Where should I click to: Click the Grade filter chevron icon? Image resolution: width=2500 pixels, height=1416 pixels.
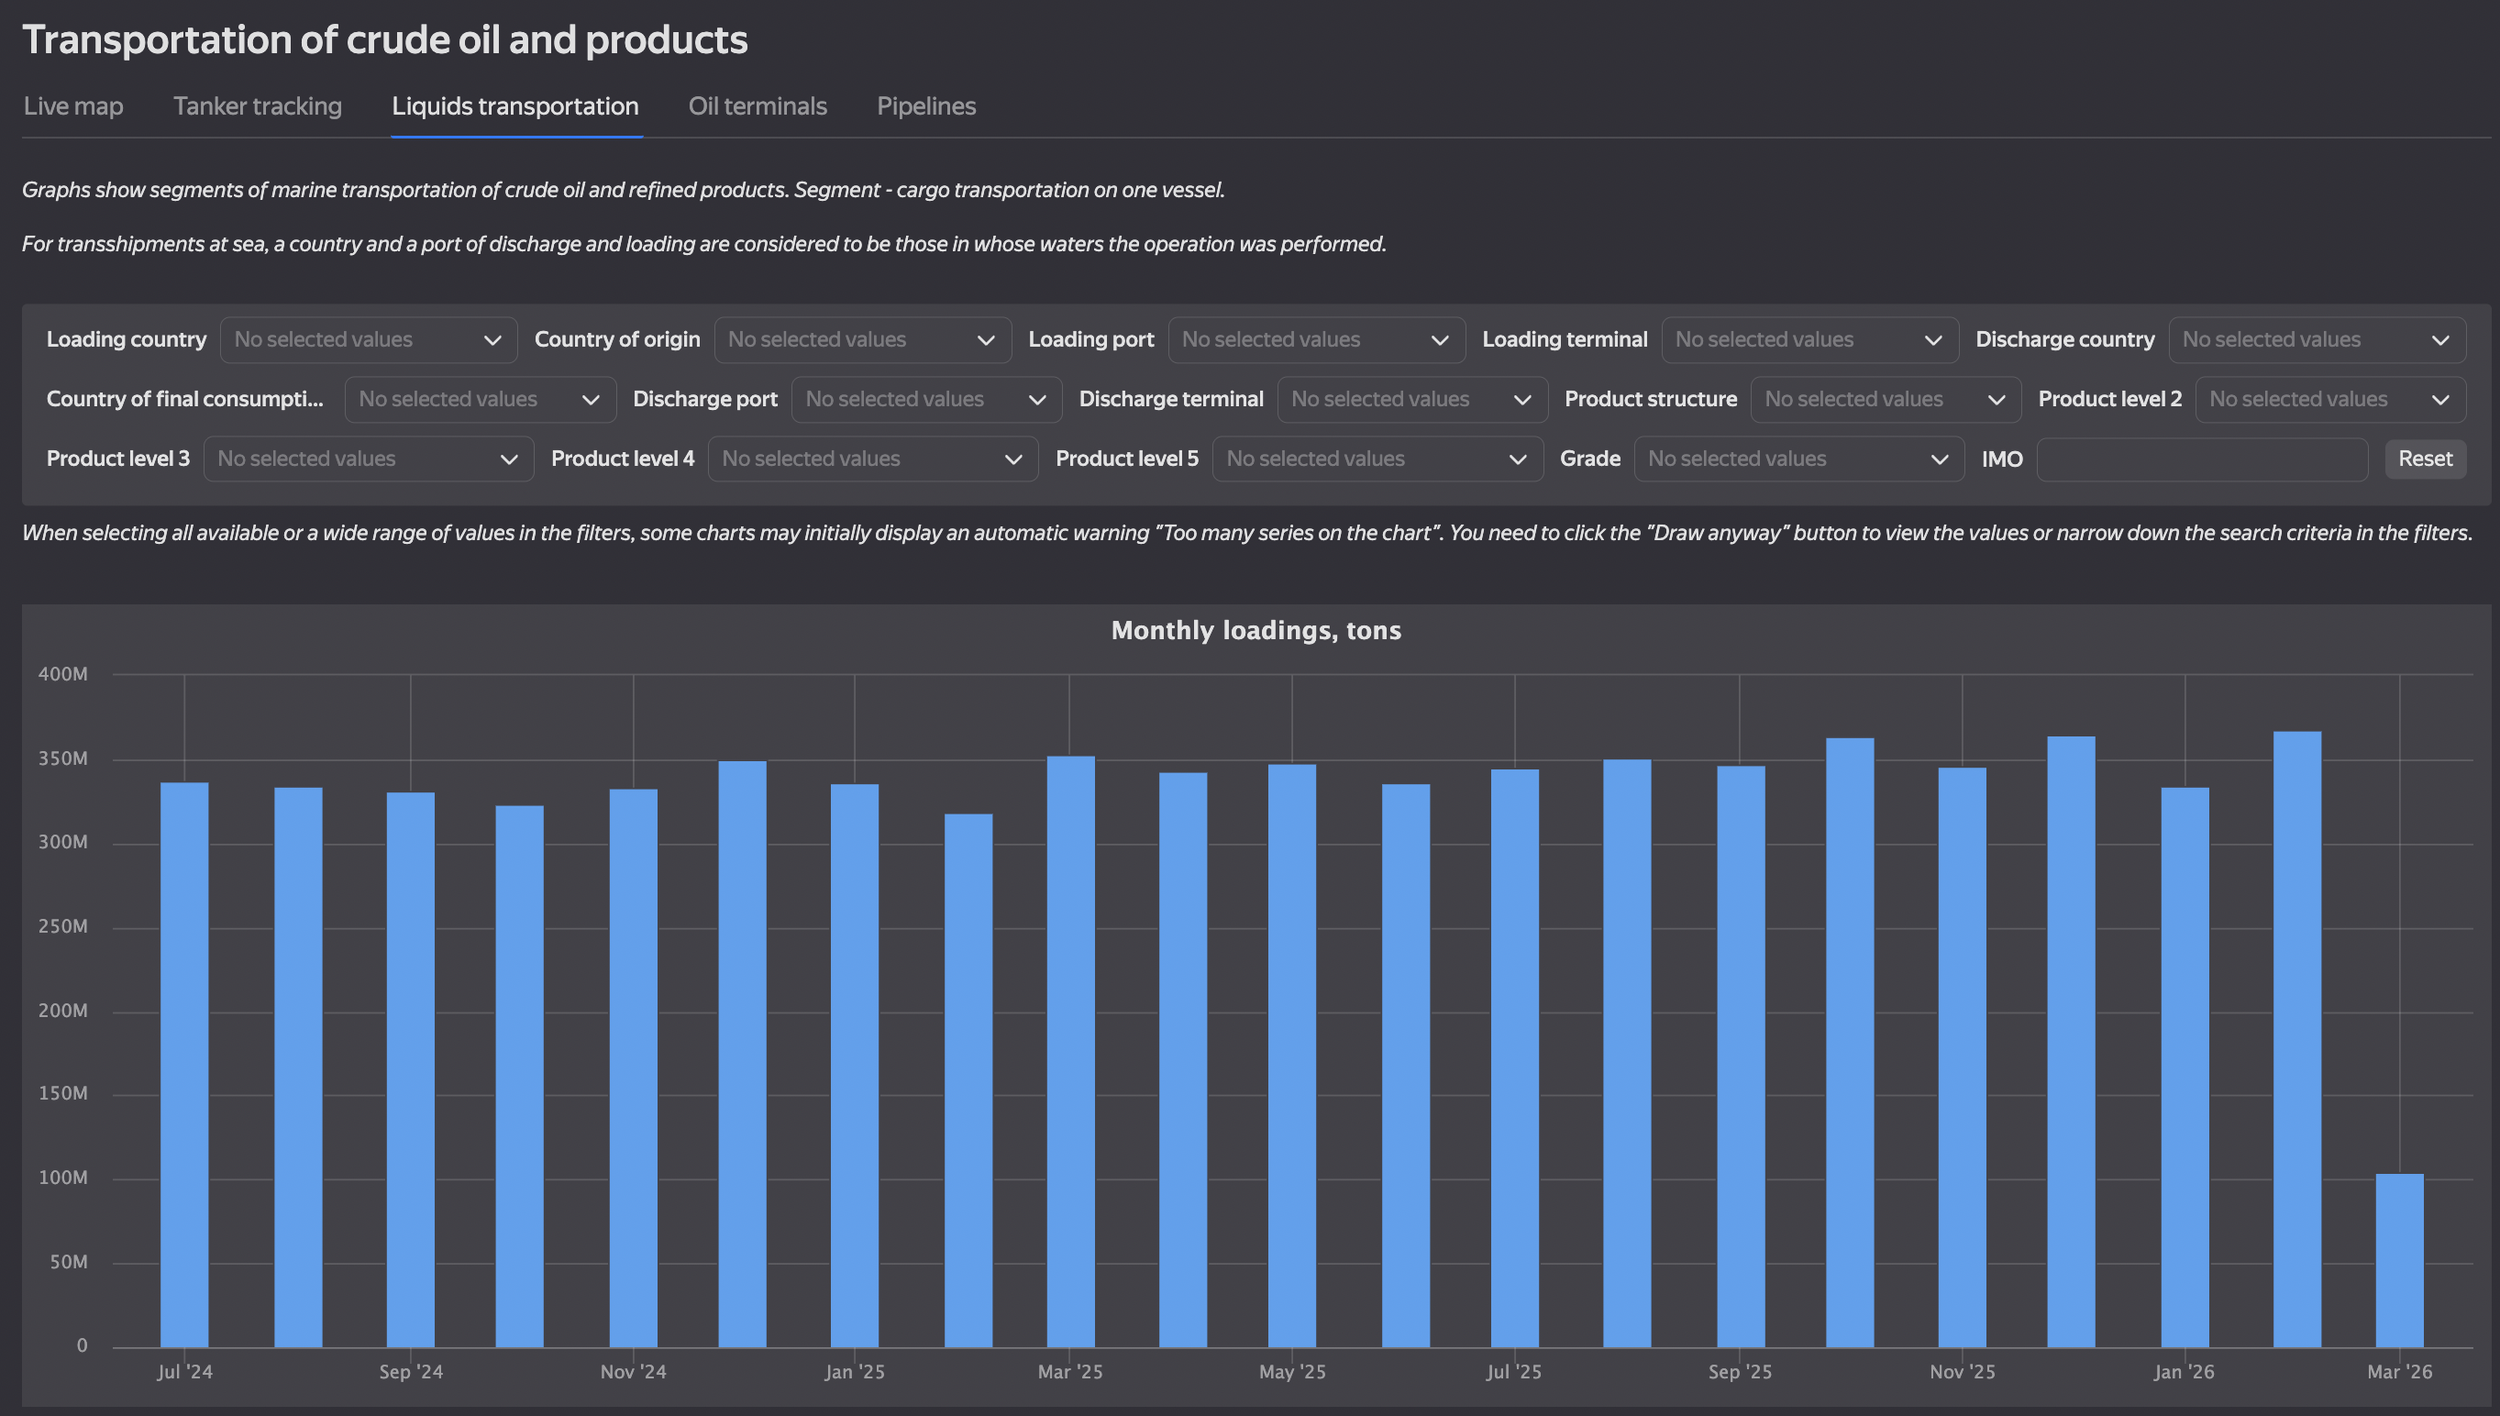pyautogui.click(x=1938, y=460)
